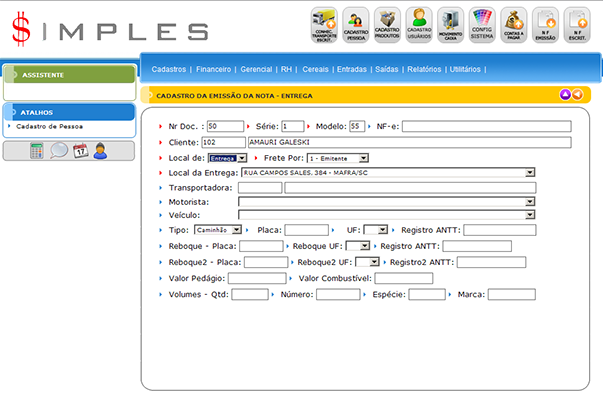This screenshot has width=603, height=393.
Task: Open the Local de dropdown
Action: coord(227,158)
